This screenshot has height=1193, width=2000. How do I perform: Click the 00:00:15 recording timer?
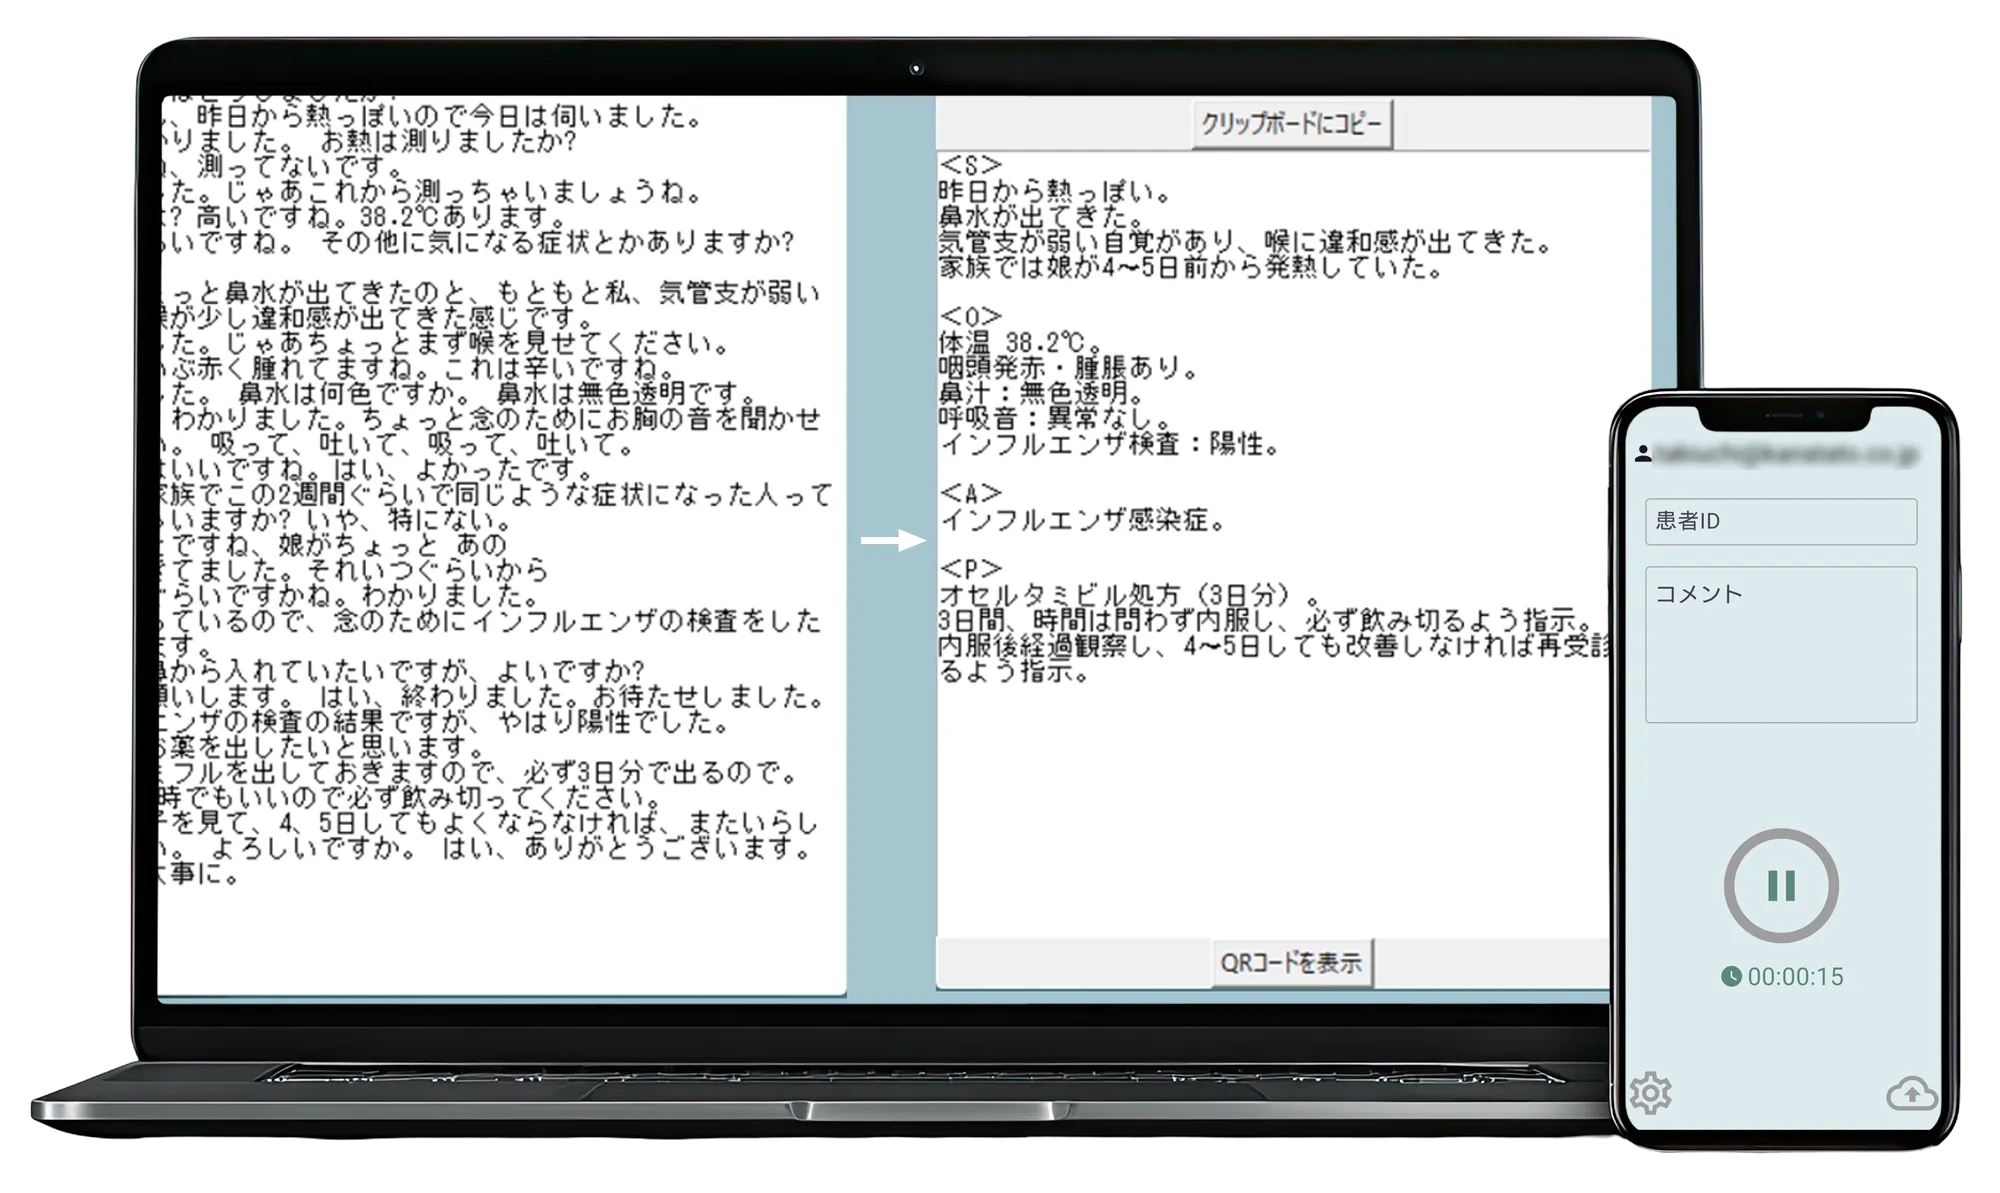point(1795,976)
